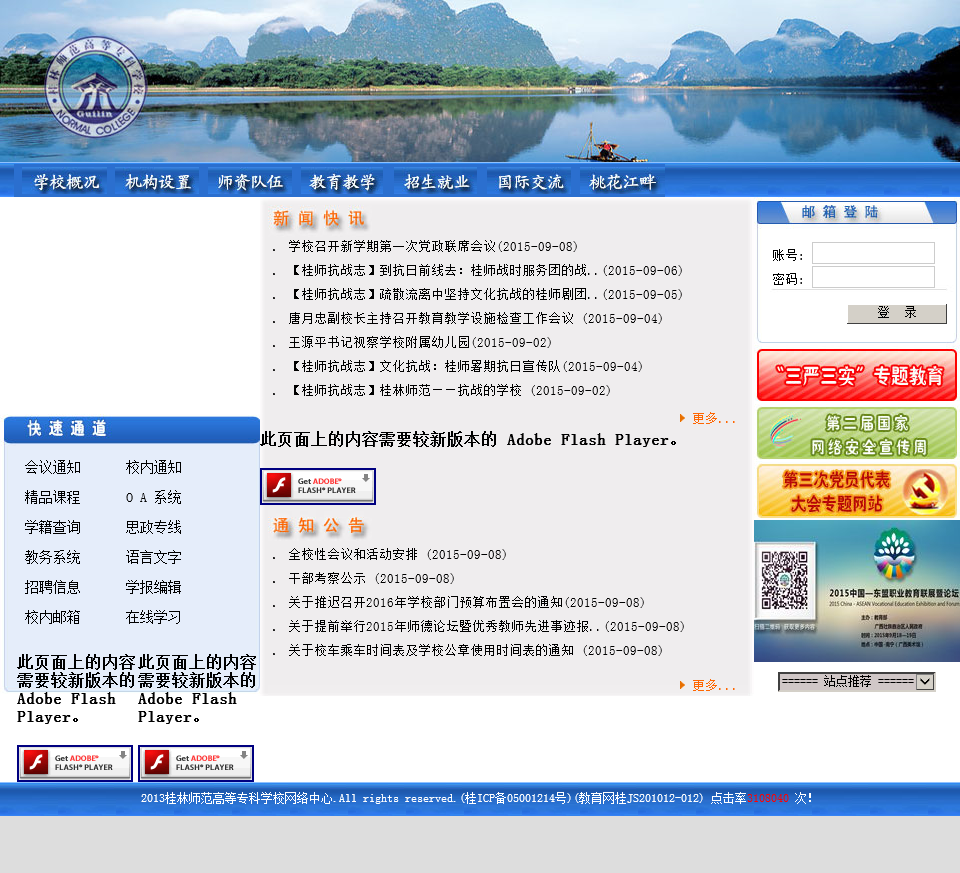Click the second bottom Get Adobe Flash Player badge
Screen dimensions: 960x873
click(196, 763)
